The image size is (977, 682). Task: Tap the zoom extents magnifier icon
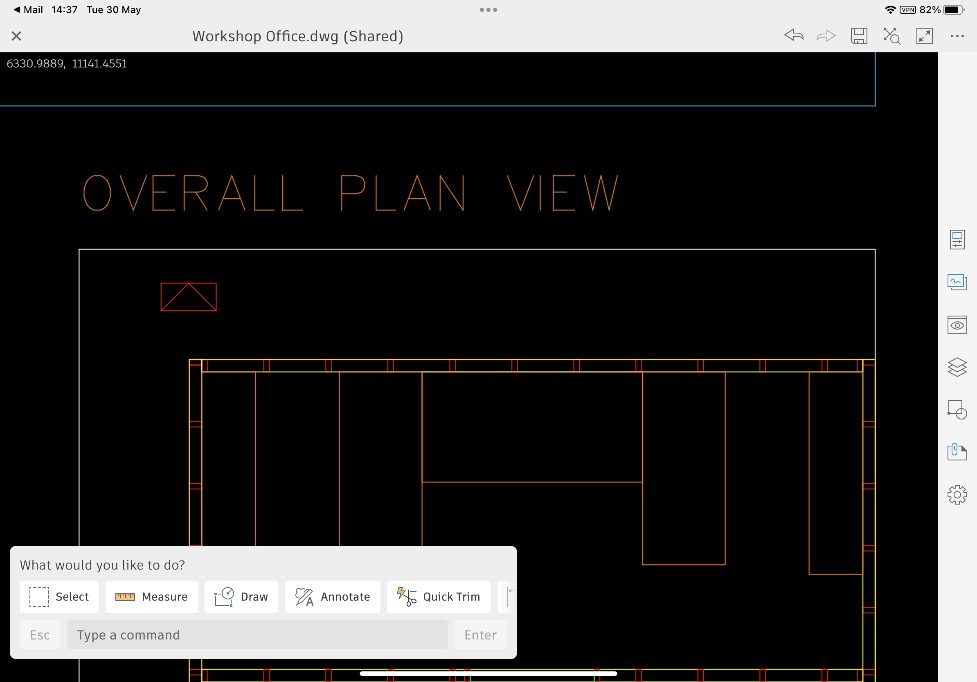[x=892, y=36]
